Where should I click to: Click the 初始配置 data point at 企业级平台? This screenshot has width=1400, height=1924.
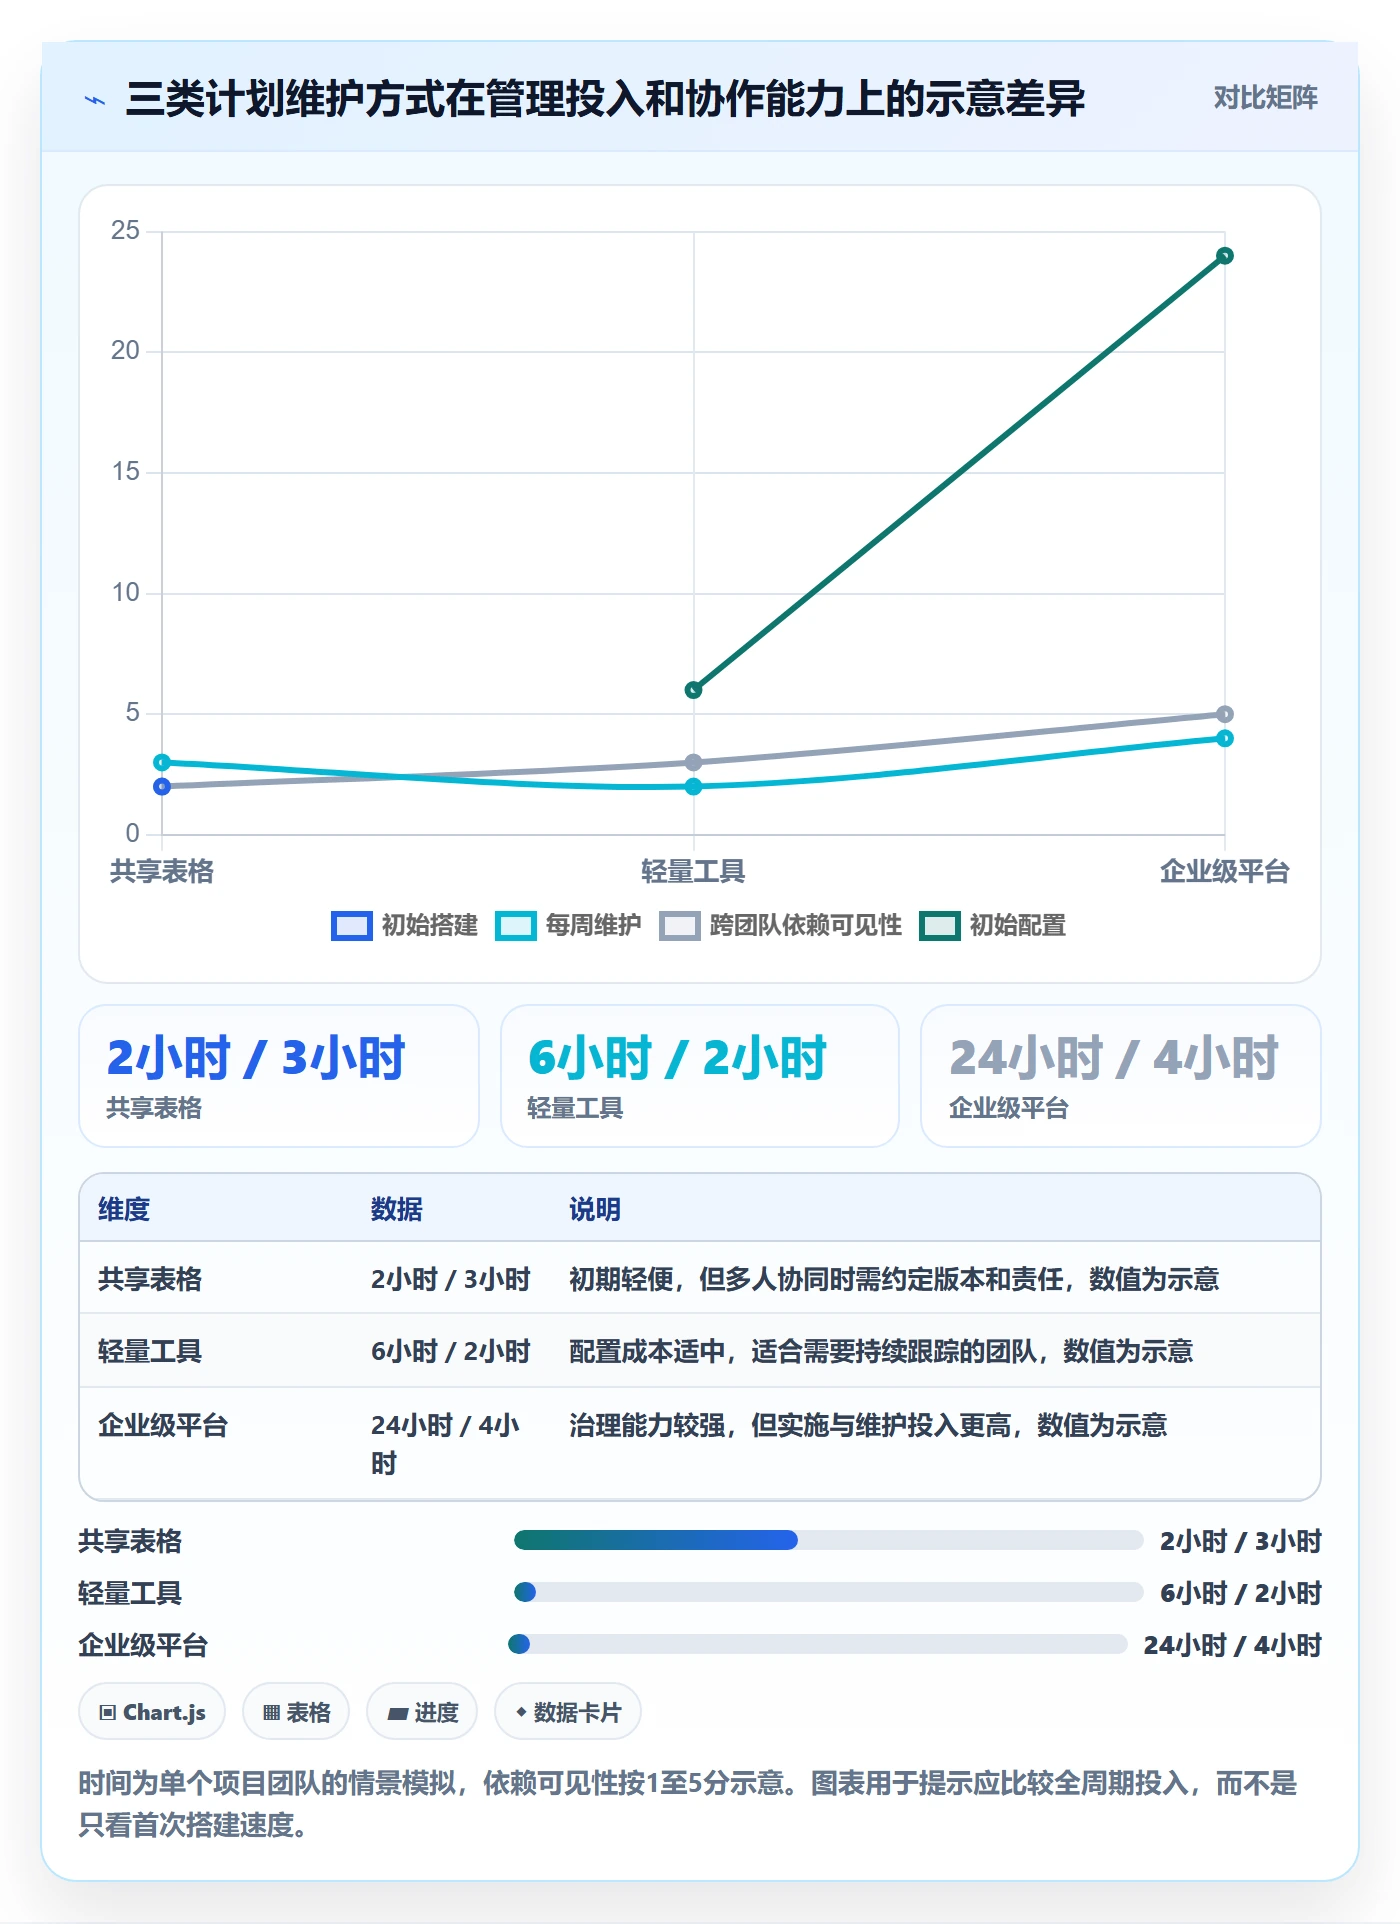point(1225,256)
